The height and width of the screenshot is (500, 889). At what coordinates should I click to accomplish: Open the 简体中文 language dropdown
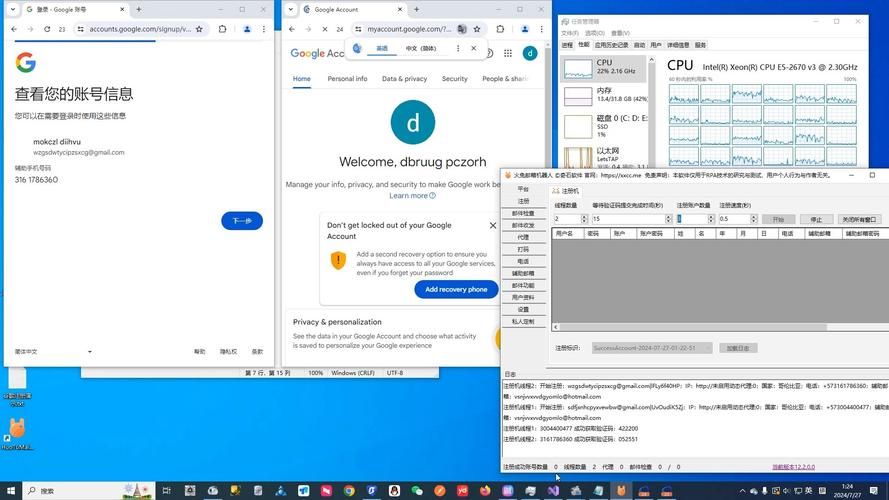point(53,351)
